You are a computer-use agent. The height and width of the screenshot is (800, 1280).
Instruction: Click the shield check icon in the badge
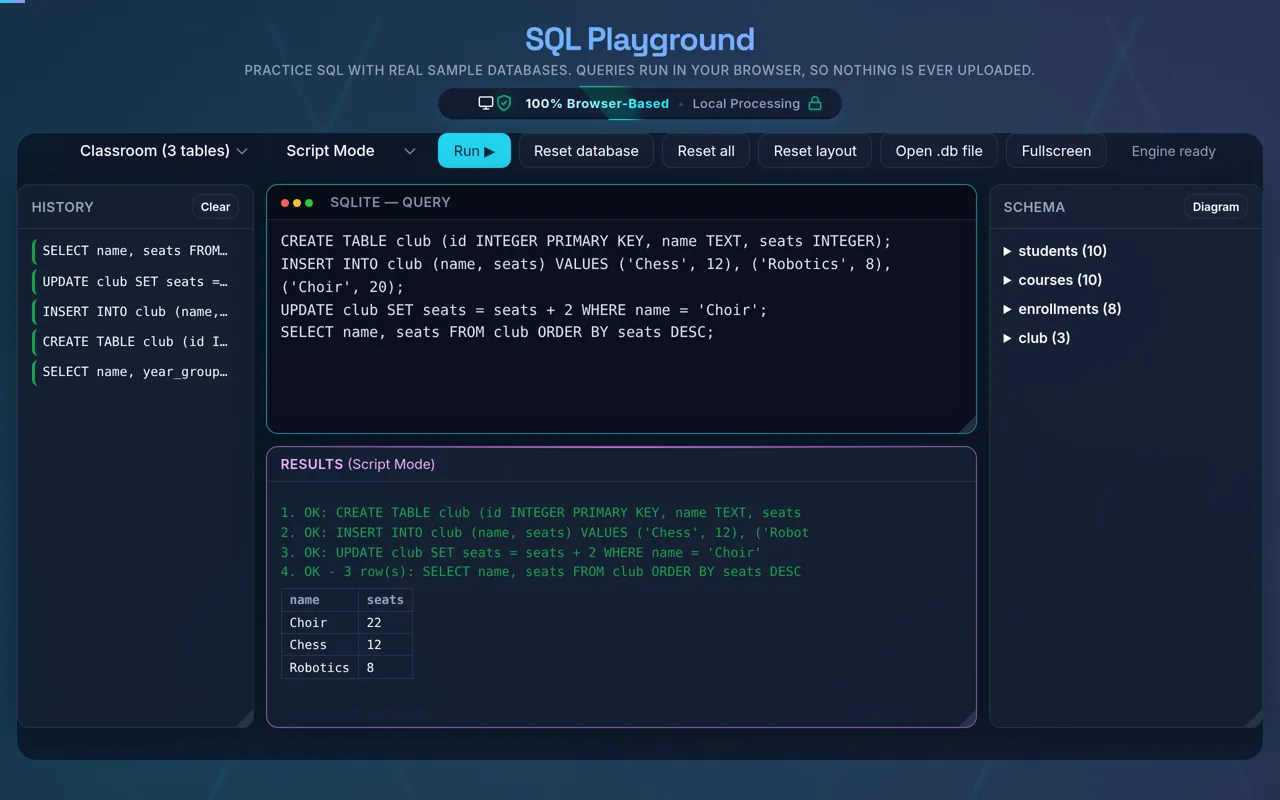(x=504, y=103)
